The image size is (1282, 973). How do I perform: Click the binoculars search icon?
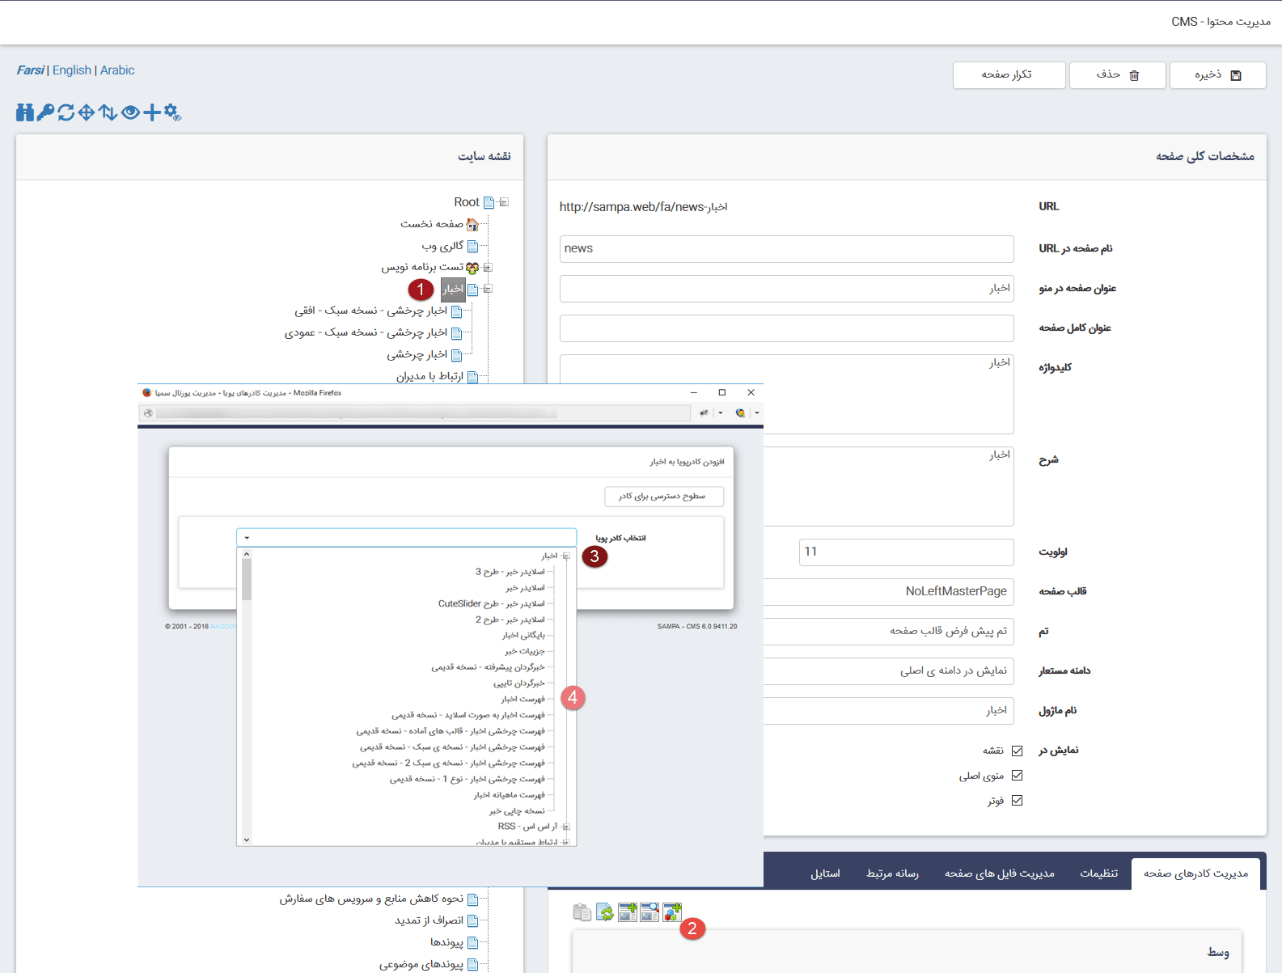point(25,112)
